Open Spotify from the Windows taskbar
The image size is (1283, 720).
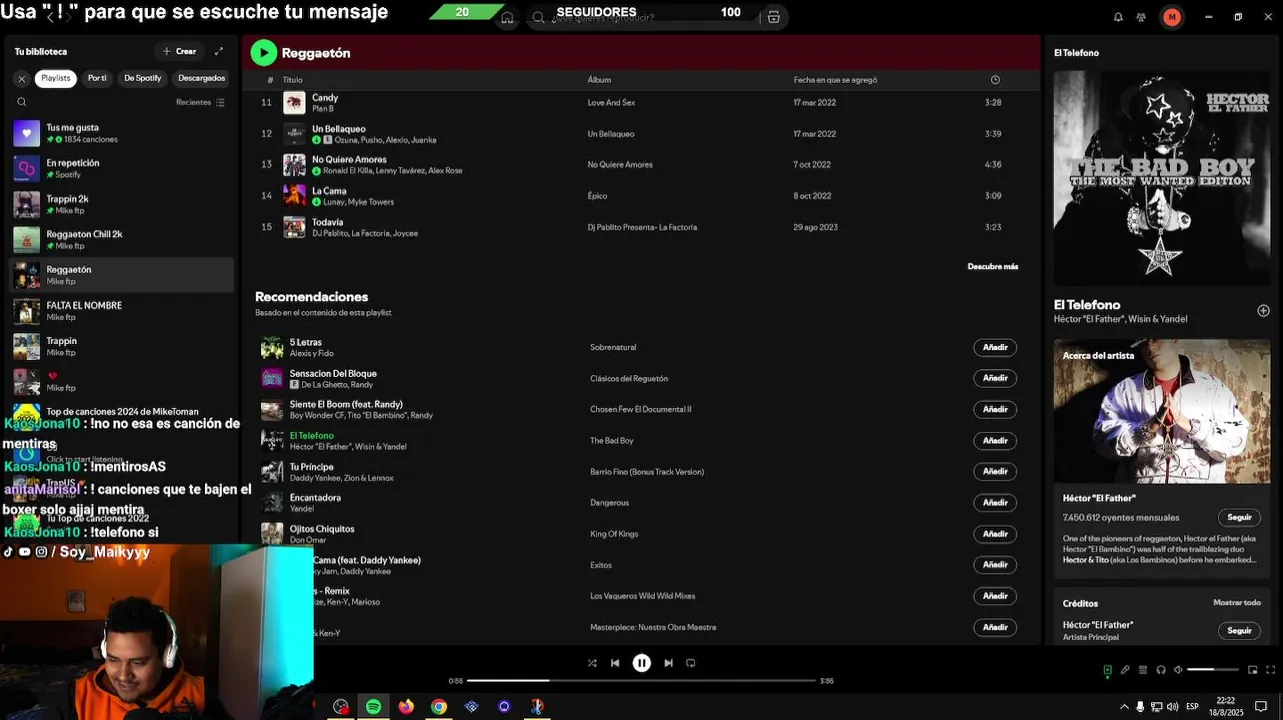373,707
